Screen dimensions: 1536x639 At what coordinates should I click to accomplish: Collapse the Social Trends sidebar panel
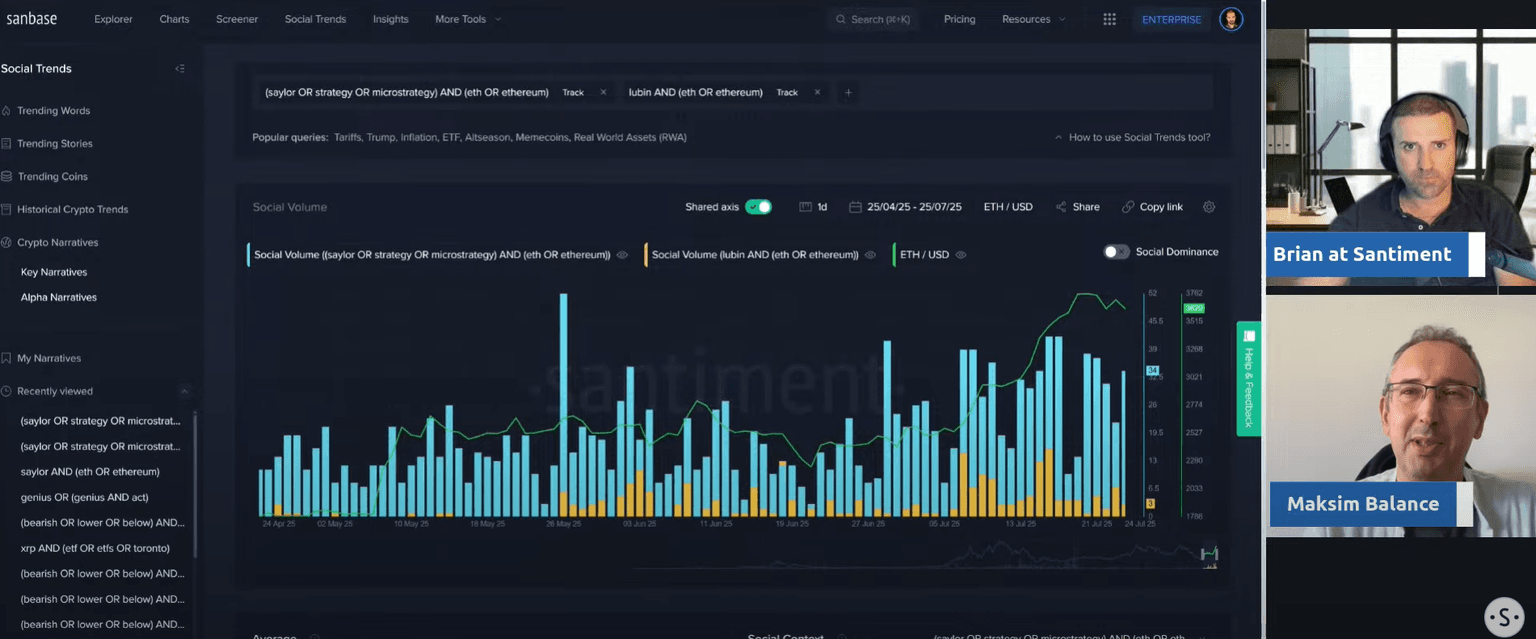[180, 69]
